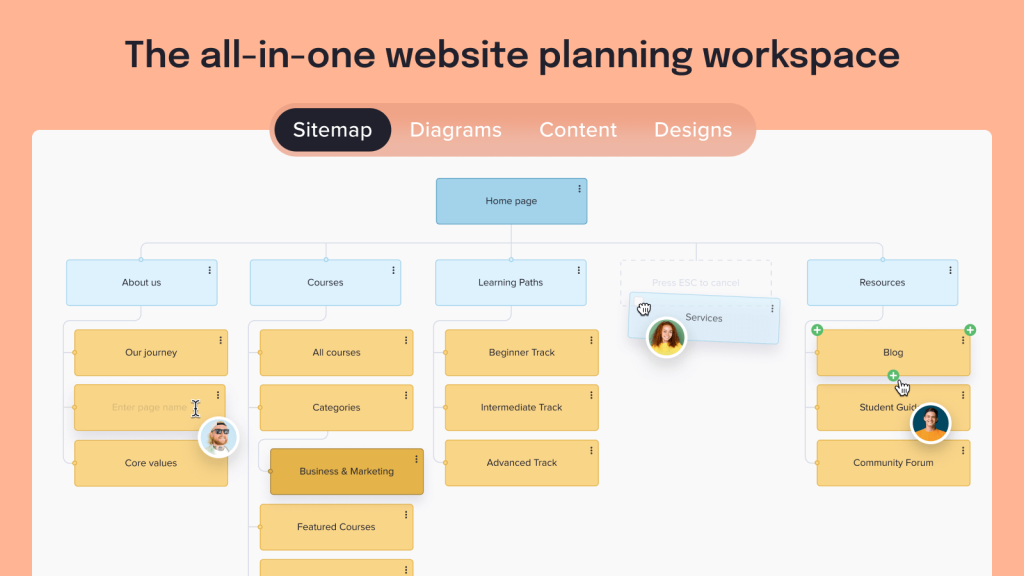This screenshot has width=1024, height=576.
Task: Select the Sitemap tab
Action: pyautogui.click(x=332, y=130)
